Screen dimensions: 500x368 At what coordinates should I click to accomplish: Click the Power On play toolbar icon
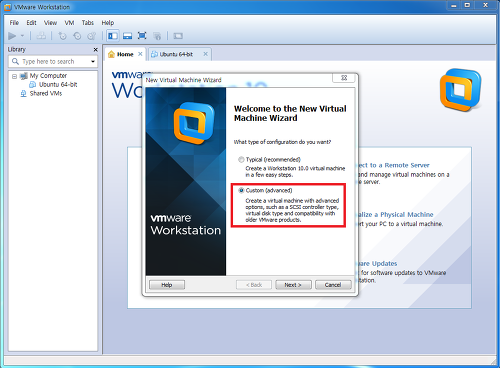pyautogui.click(x=12, y=36)
